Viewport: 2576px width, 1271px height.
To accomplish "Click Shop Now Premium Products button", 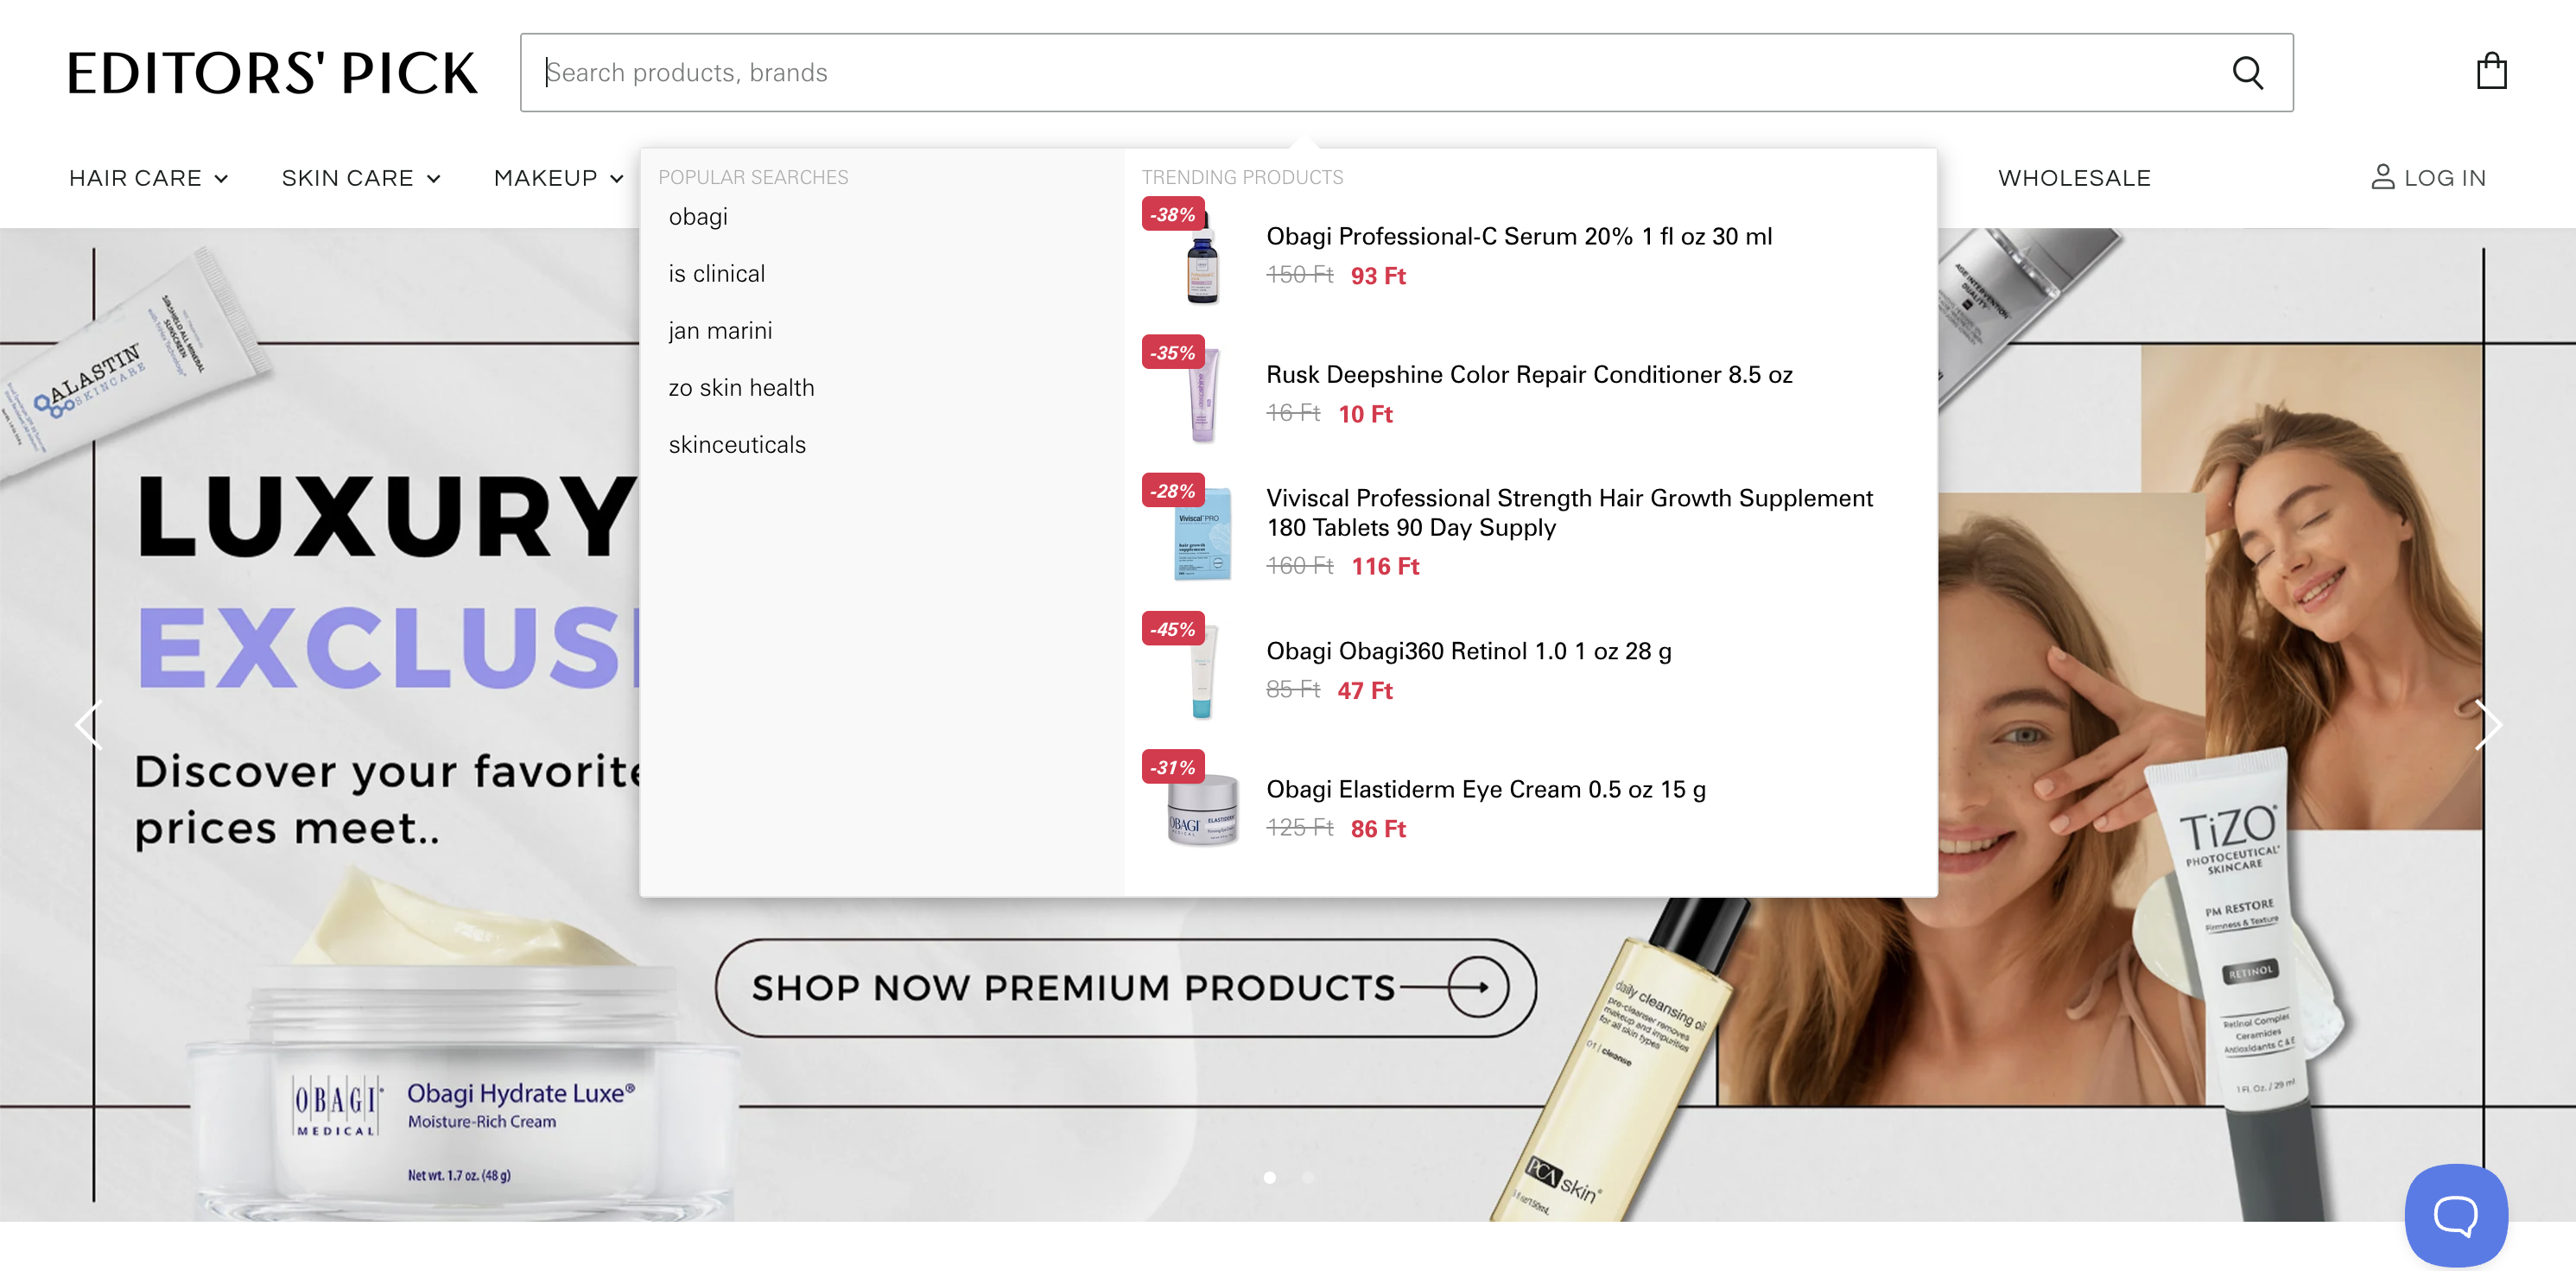I will tap(1125, 988).
